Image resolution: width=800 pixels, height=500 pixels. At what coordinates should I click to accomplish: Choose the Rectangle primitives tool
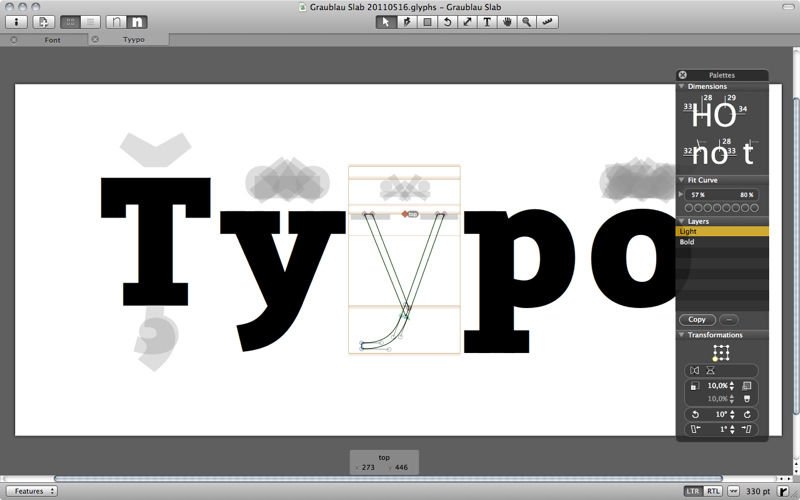427,21
